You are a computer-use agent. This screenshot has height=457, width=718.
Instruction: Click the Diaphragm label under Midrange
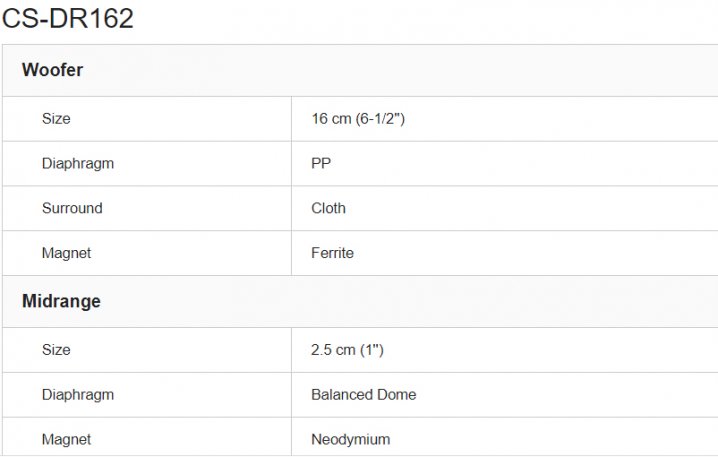click(x=77, y=395)
